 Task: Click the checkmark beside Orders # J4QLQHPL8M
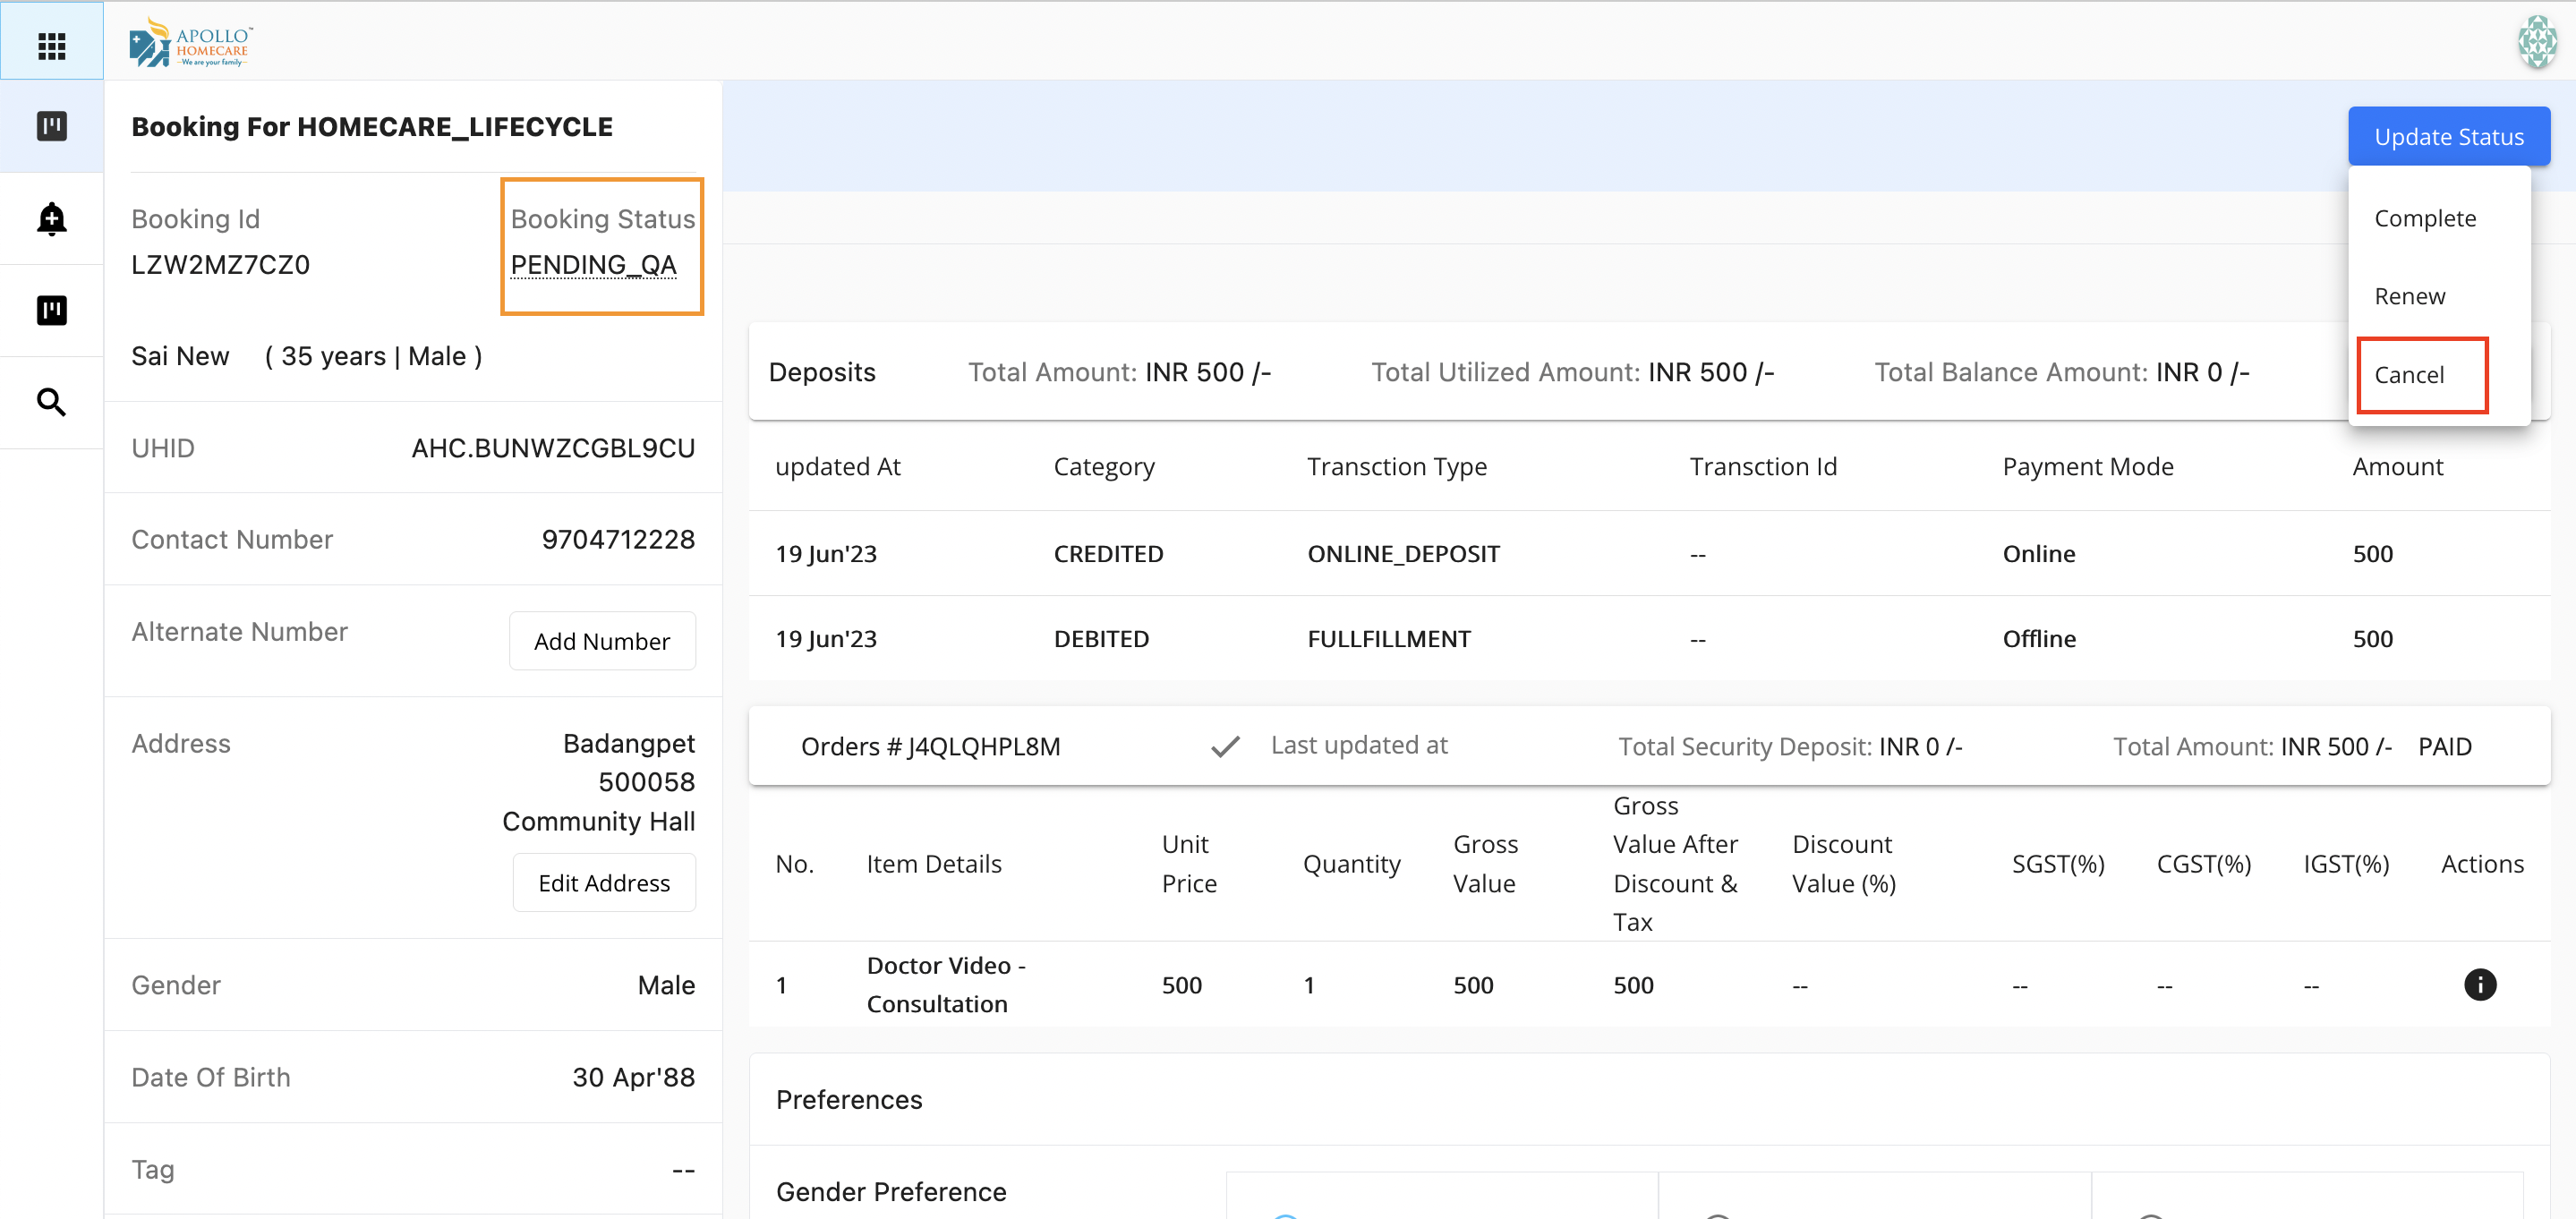coord(1225,746)
